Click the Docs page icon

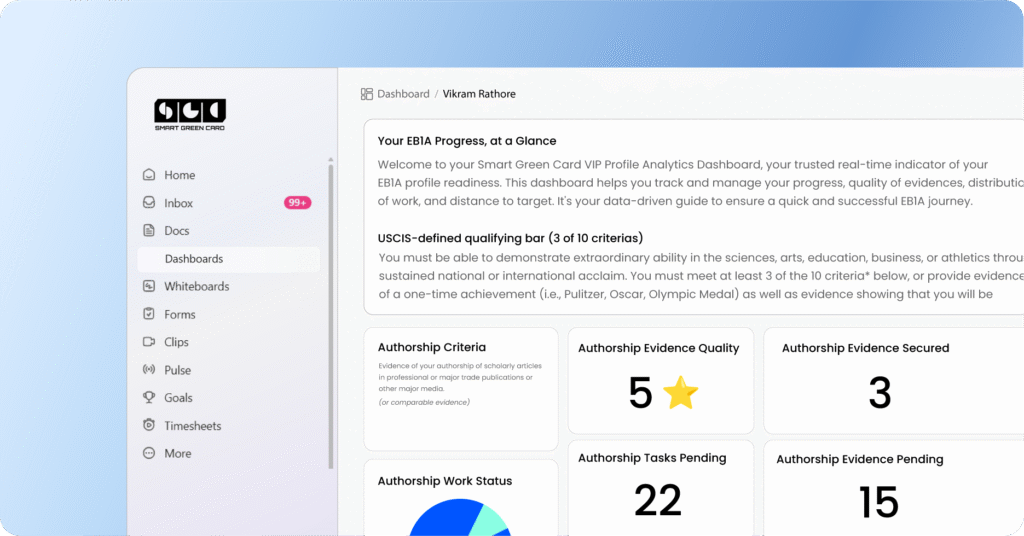point(149,230)
